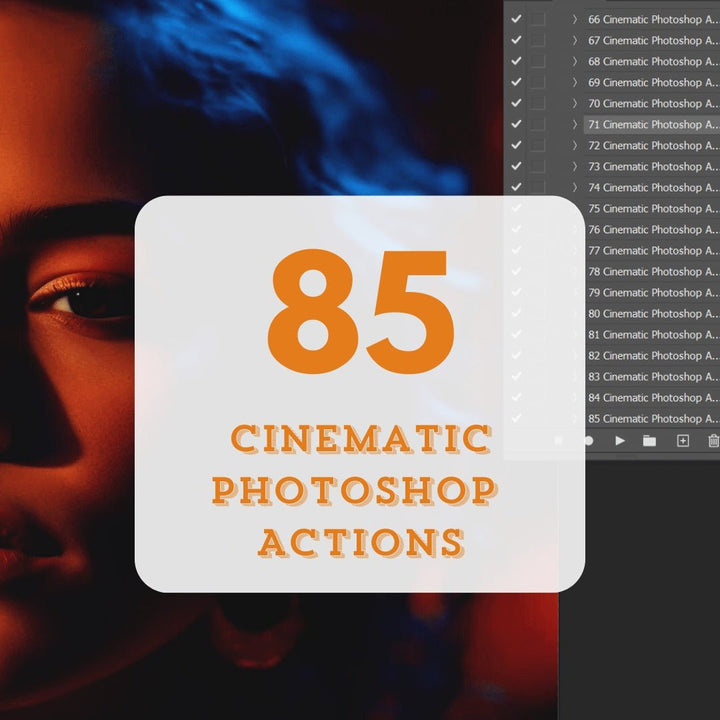Select action name '70 Cinematic Photoshop A...'
Screen dimensions: 720x720
click(653, 103)
